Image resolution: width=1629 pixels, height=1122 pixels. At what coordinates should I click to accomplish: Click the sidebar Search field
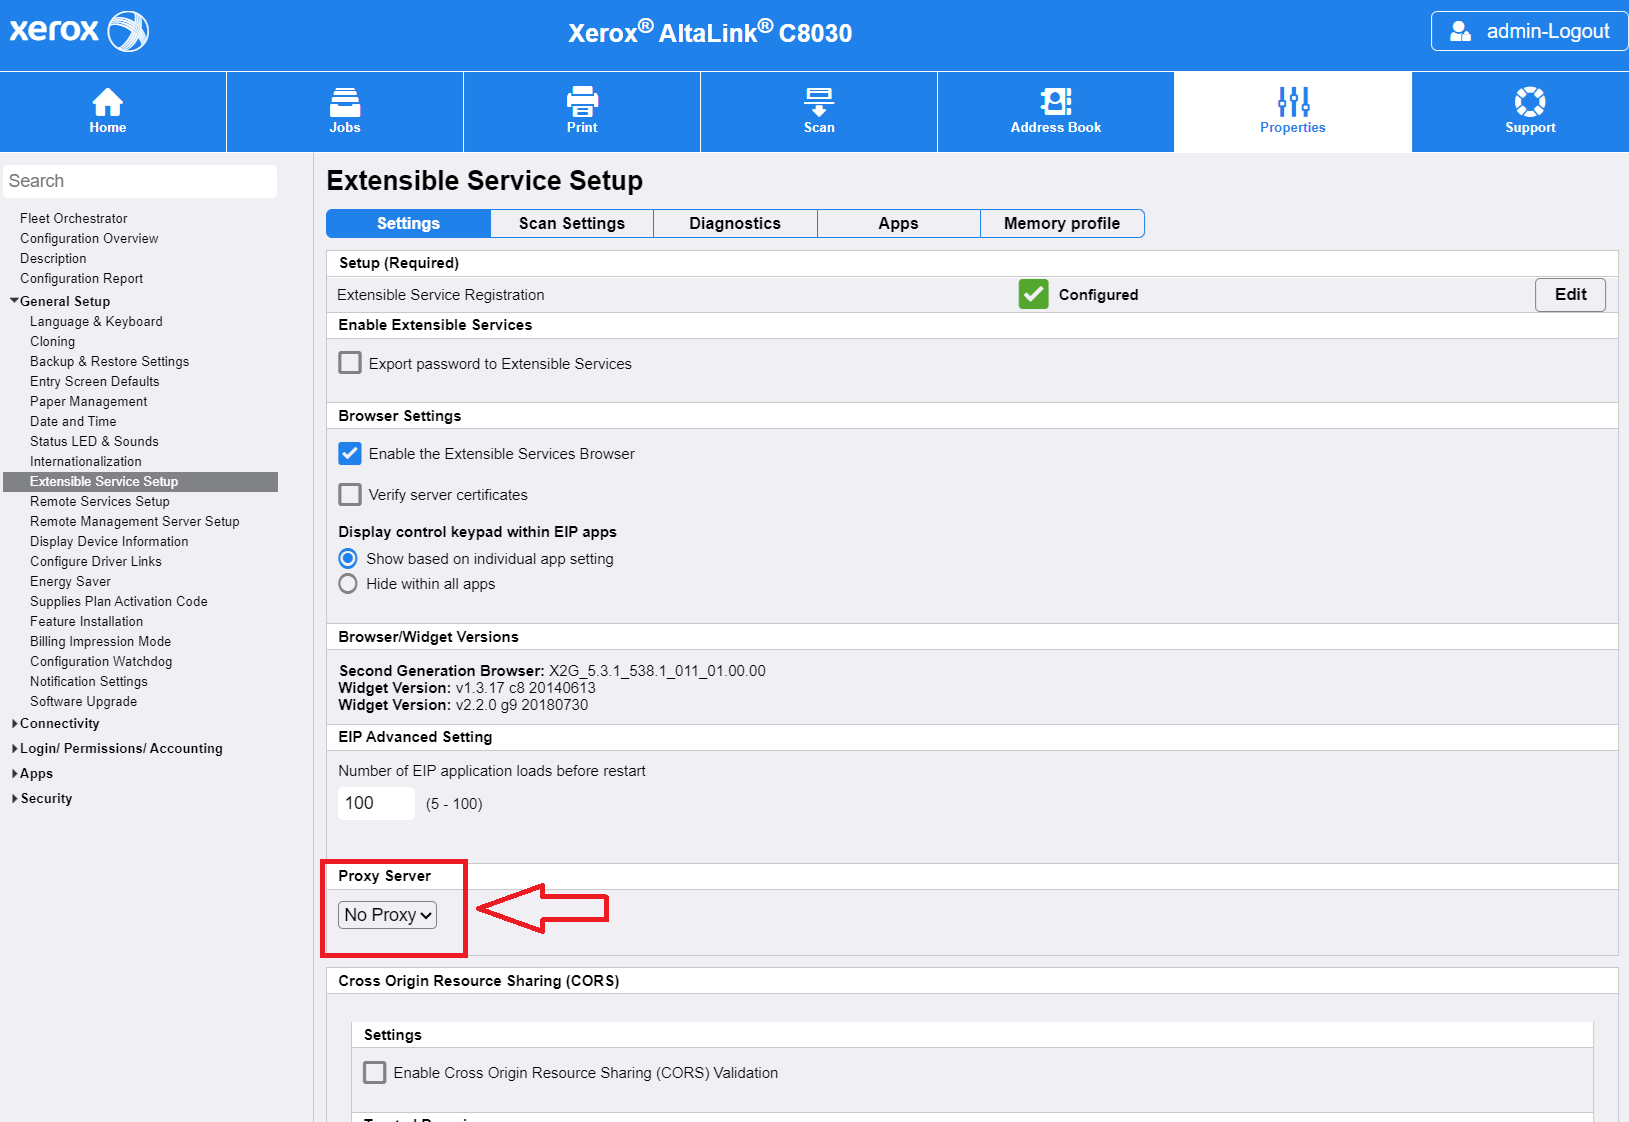[x=140, y=181]
